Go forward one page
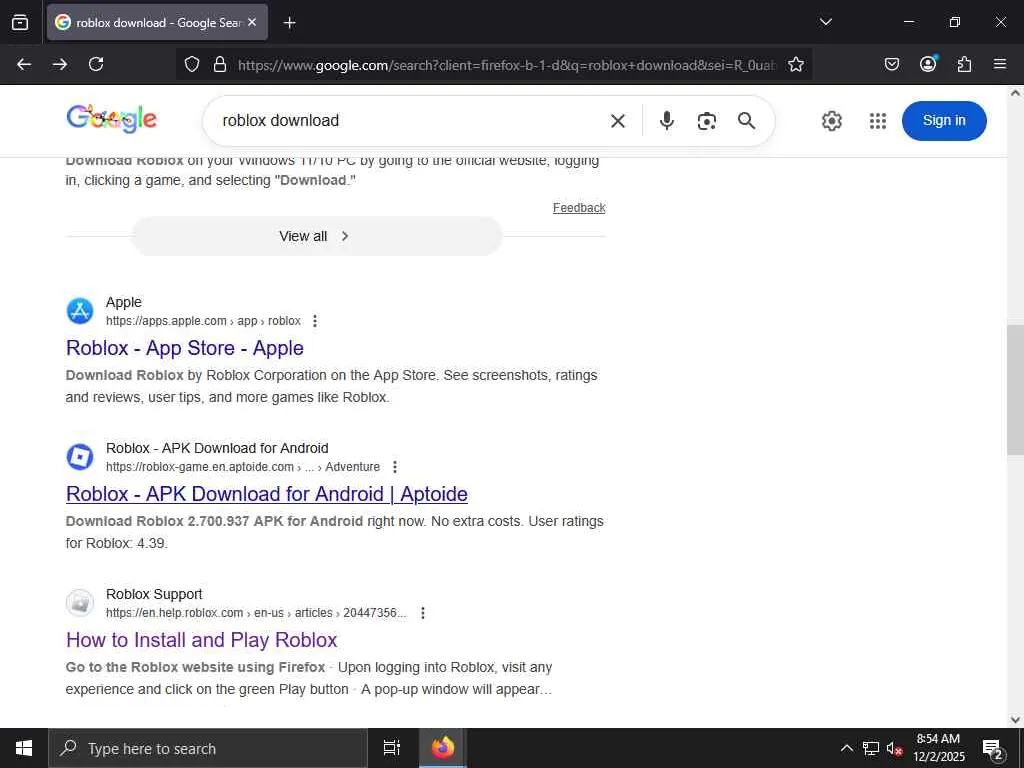Screen dimensions: 1024x768 click(x=60, y=64)
